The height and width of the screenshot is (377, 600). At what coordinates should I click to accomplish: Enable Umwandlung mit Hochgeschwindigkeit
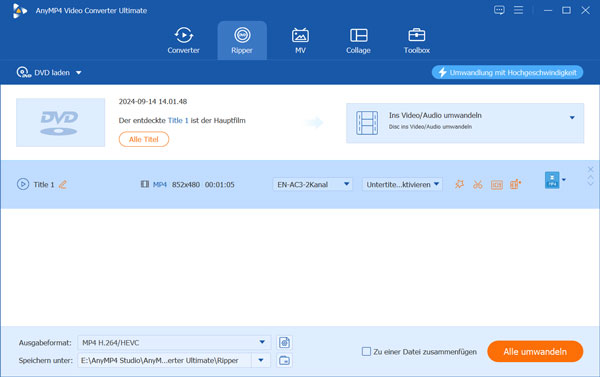pos(507,72)
